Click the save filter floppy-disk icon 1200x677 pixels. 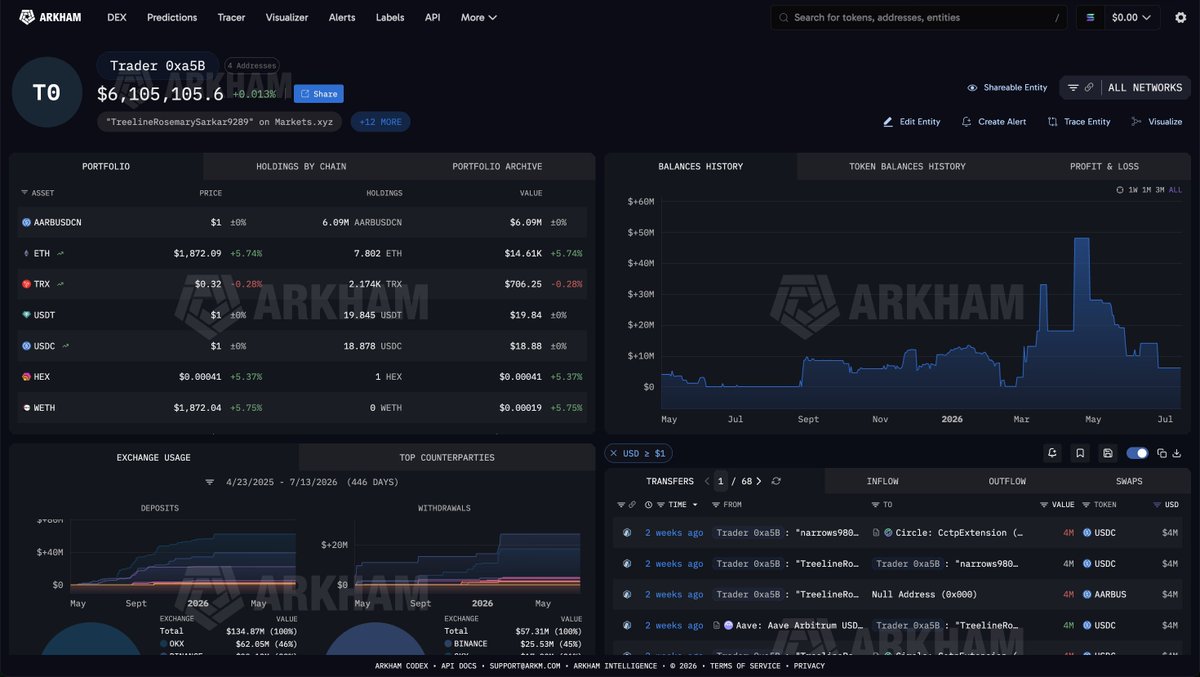1108,453
